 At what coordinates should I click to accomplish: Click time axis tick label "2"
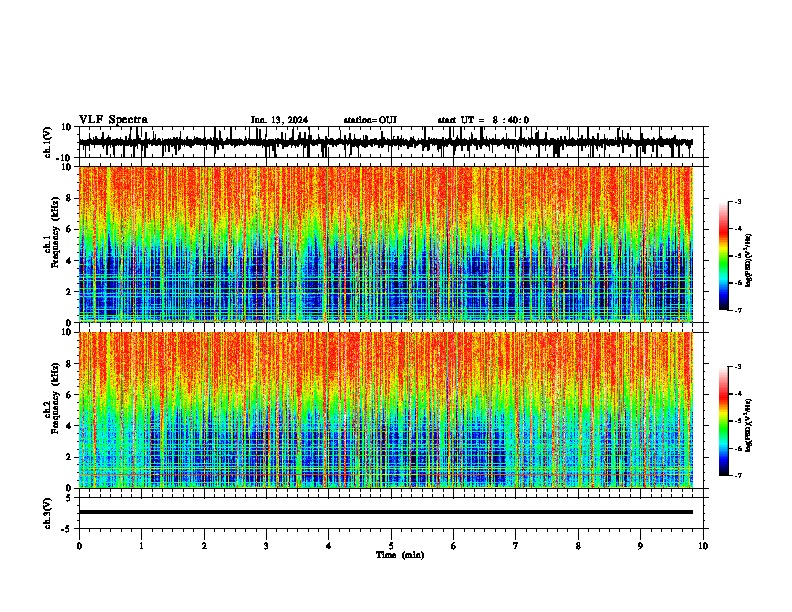pyautogui.click(x=204, y=546)
